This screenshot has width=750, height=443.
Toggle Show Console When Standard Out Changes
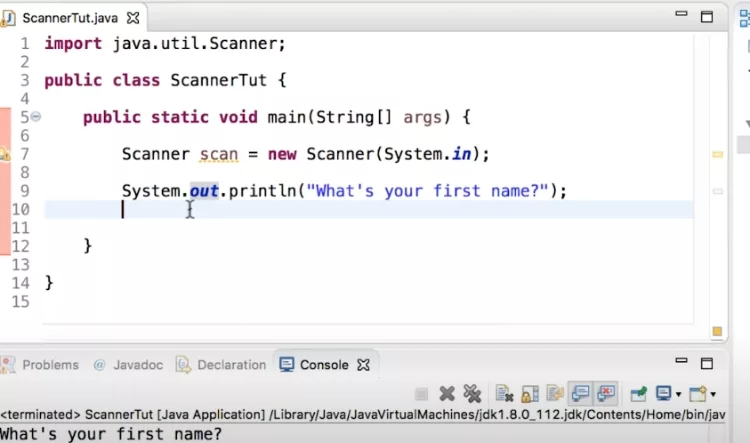coord(580,394)
